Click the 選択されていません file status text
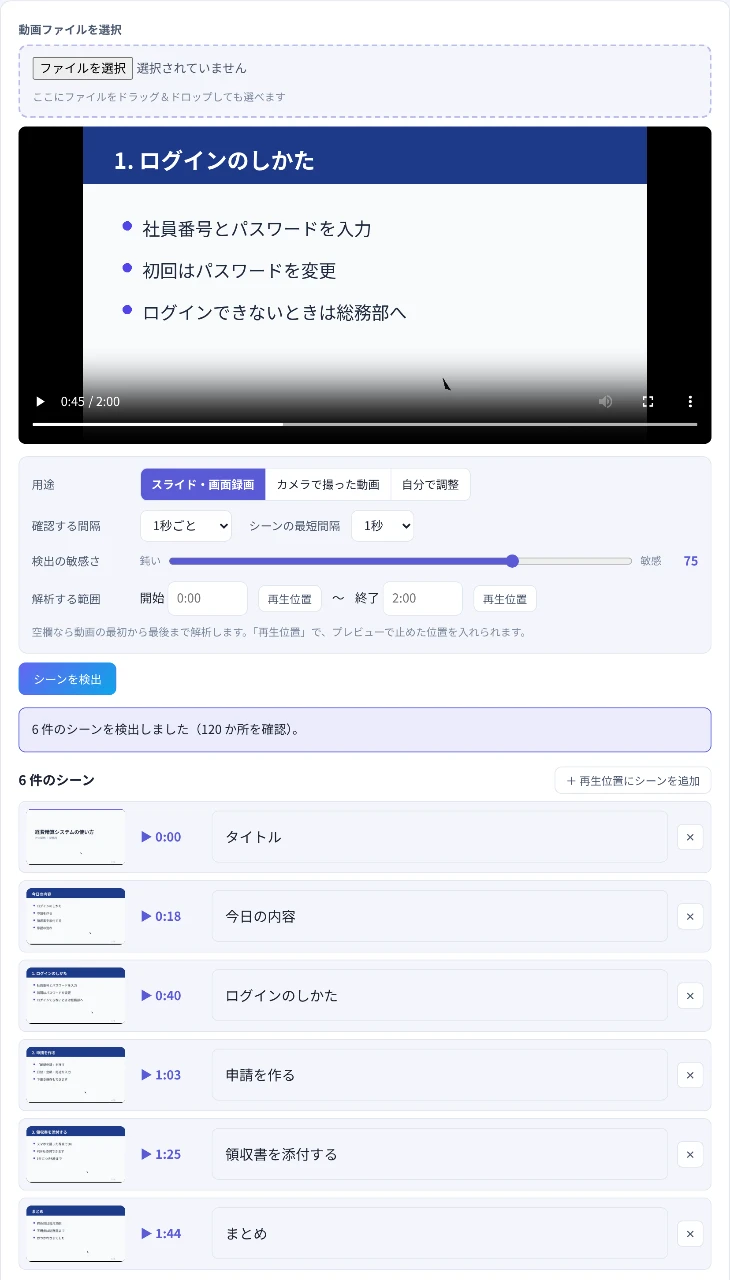This screenshot has width=730, height=1280. [x=192, y=68]
